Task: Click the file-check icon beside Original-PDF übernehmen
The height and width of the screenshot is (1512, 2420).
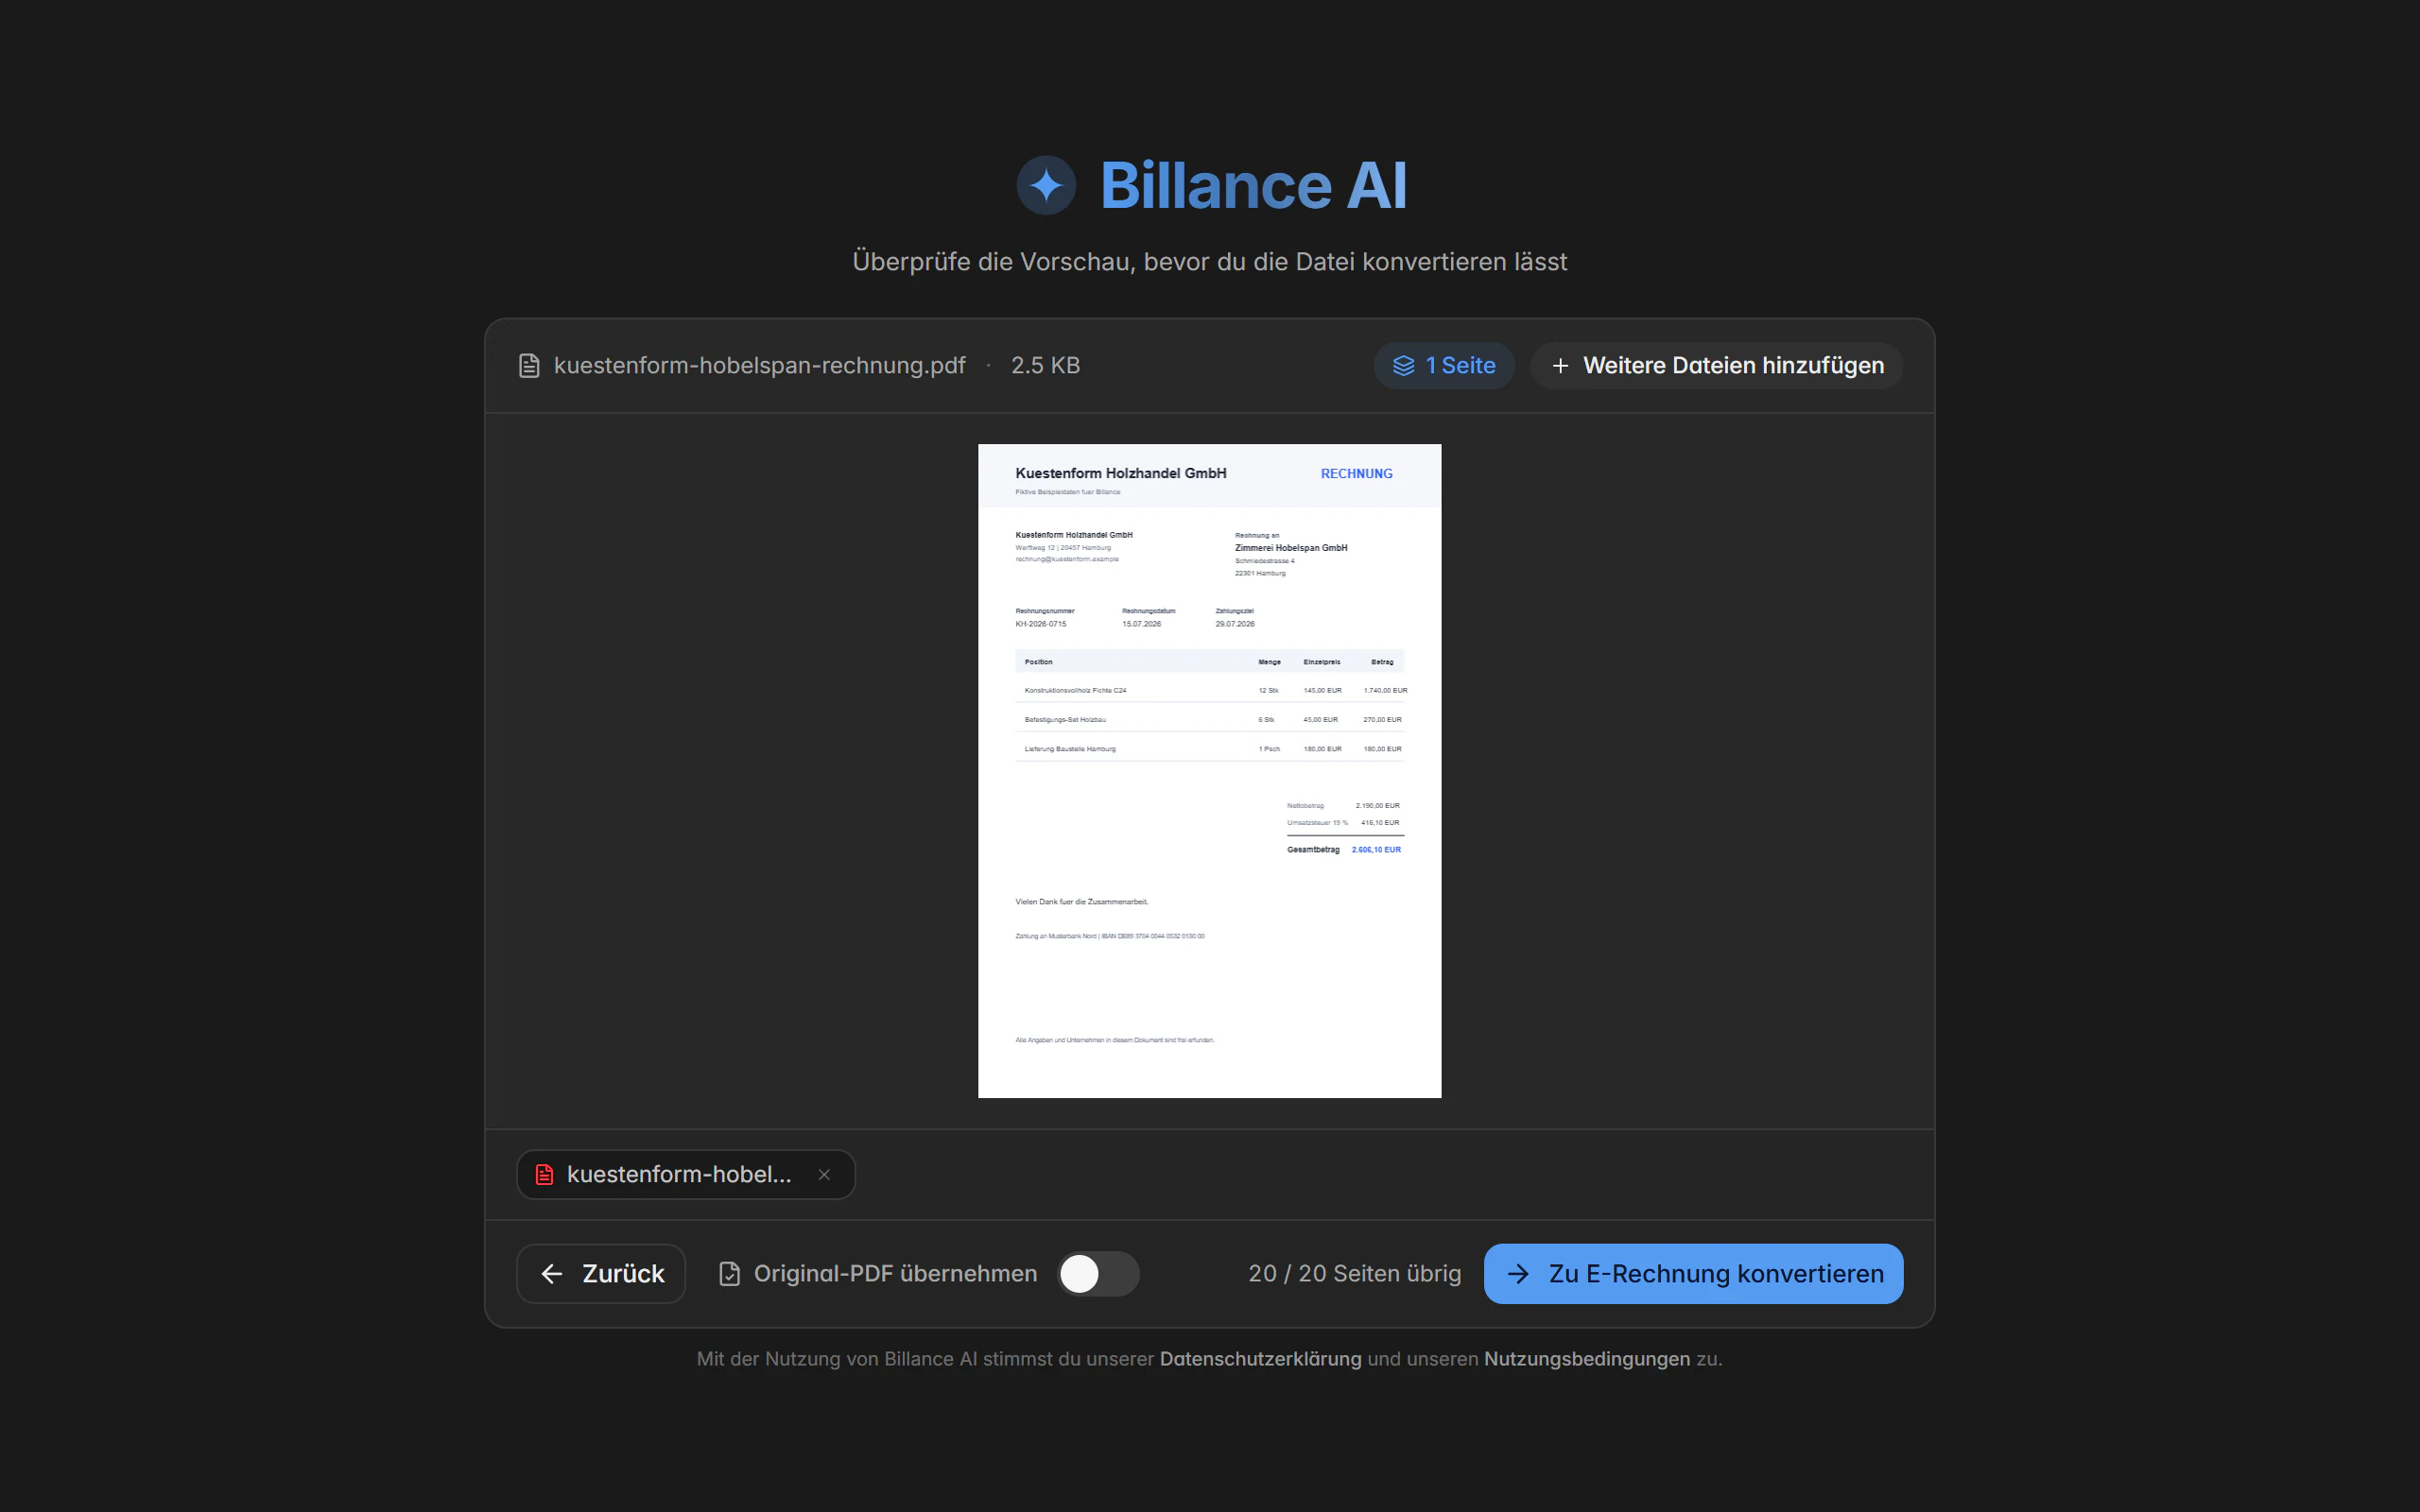Action: tap(730, 1273)
